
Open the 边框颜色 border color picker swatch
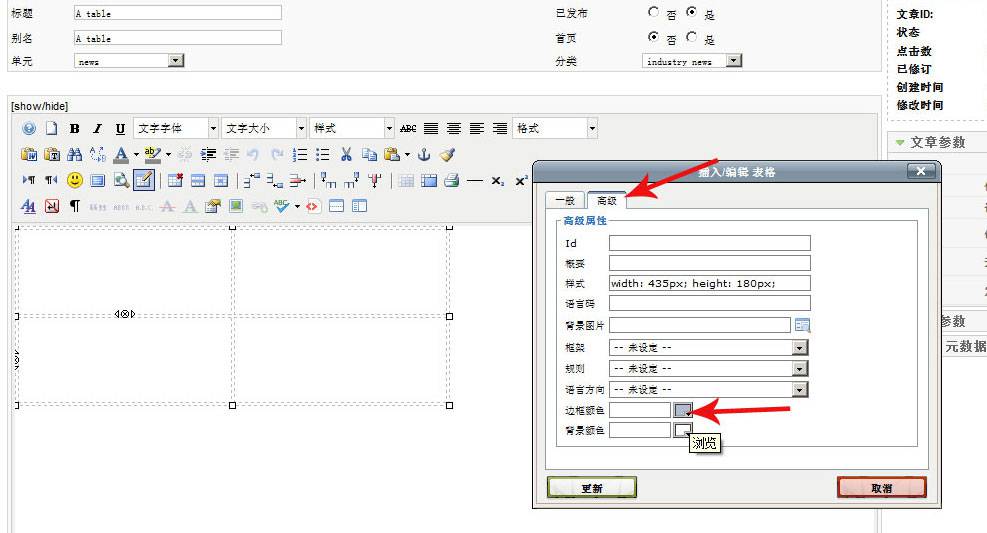tap(683, 410)
